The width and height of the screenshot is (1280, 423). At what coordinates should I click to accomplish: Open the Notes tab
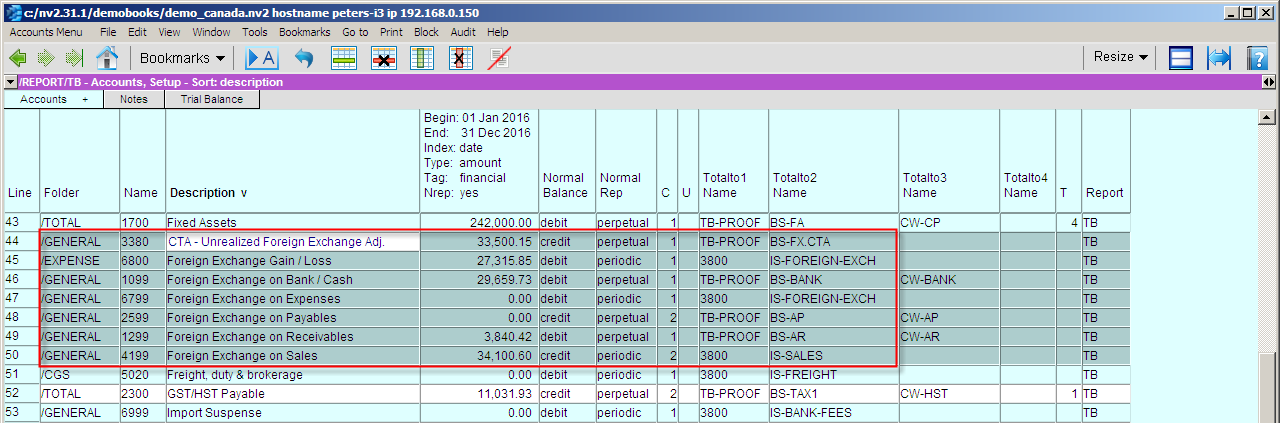(133, 99)
